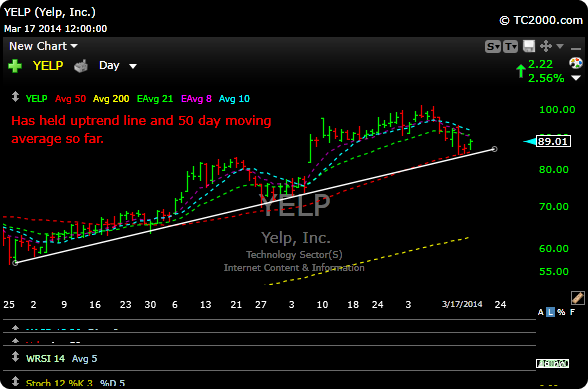Click the green plus add-symbol icon
588x389 pixels.
click(x=15, y=66)
